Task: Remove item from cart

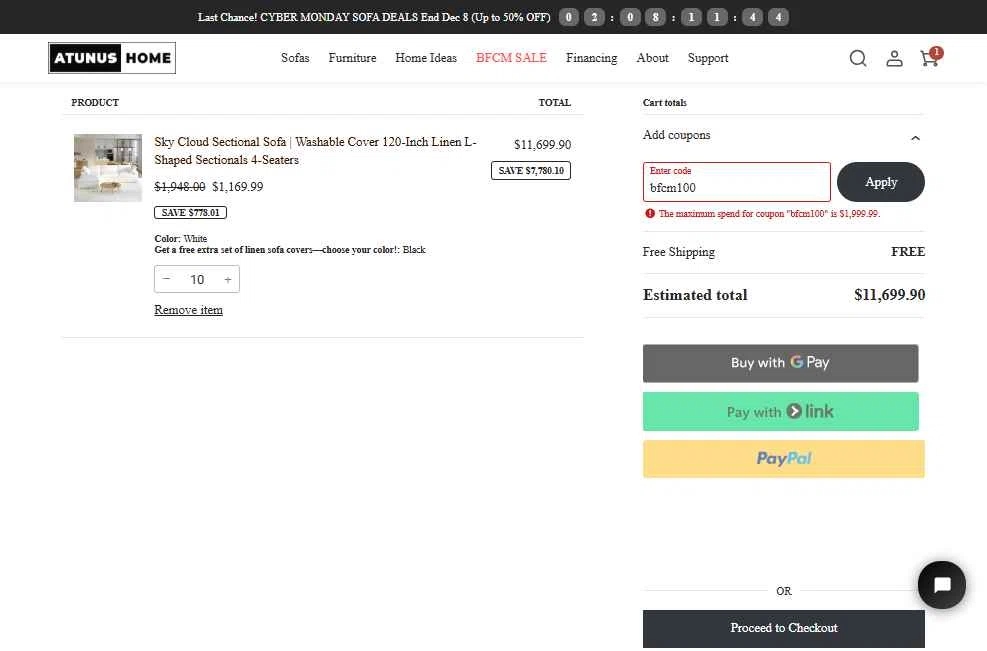Action: (188, 310)
